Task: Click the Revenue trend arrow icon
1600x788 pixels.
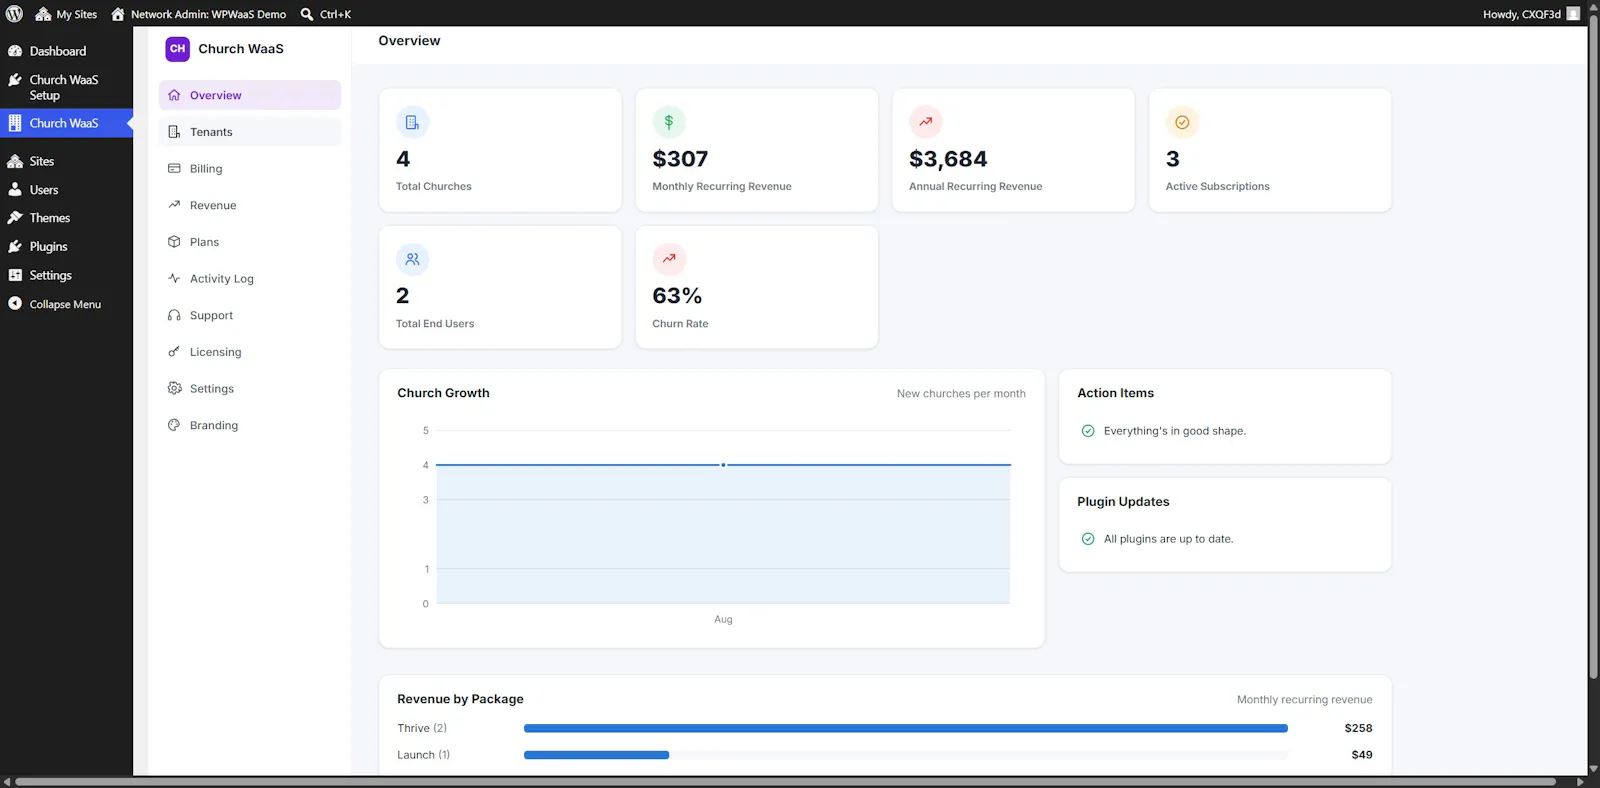Action: pyautogui.click(x=174, y=205)
